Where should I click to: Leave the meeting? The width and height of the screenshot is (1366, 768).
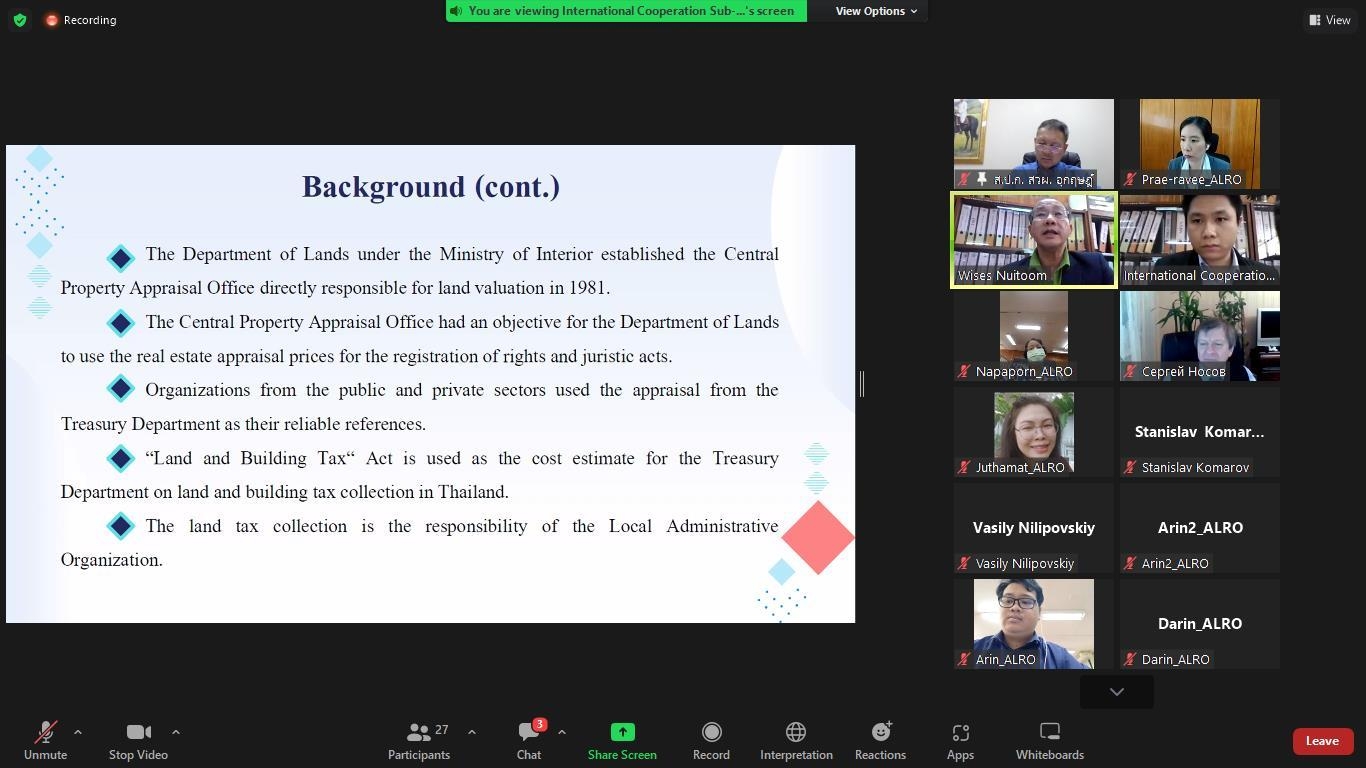pos(1322,741)
